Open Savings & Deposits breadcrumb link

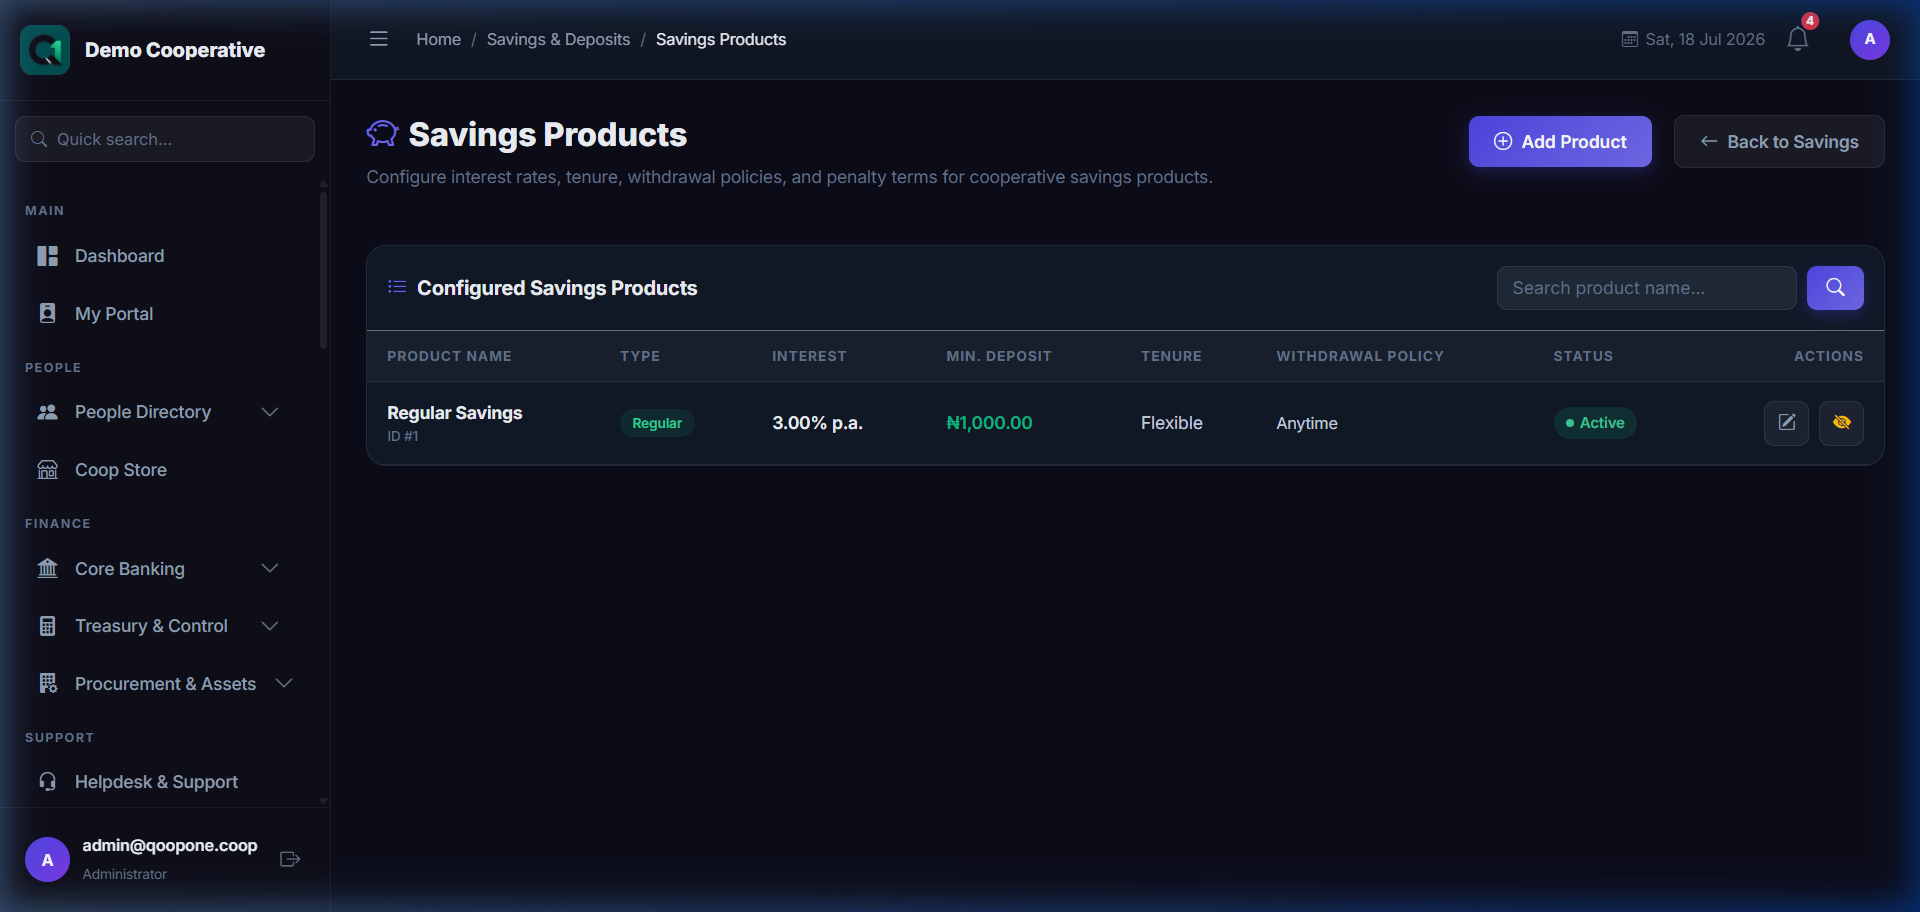[x=558, y=39]
